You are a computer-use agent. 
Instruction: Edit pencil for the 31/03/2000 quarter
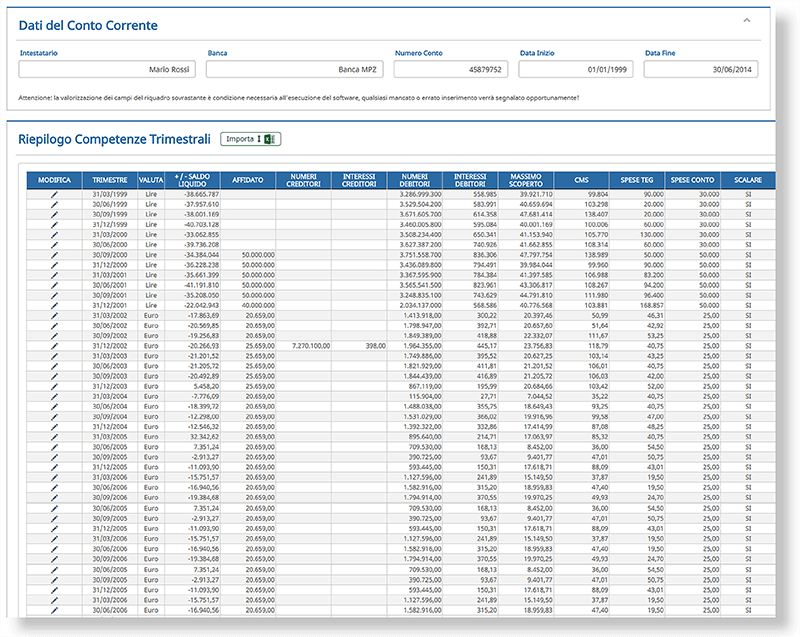[54, 235]
